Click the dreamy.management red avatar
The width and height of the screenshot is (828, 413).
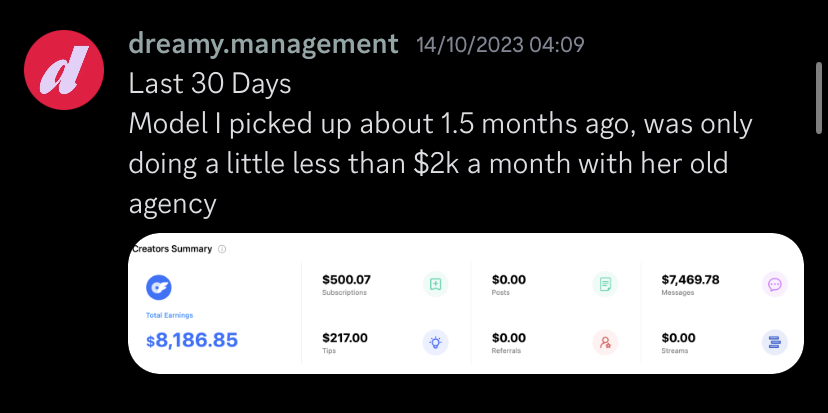point(64,70)
